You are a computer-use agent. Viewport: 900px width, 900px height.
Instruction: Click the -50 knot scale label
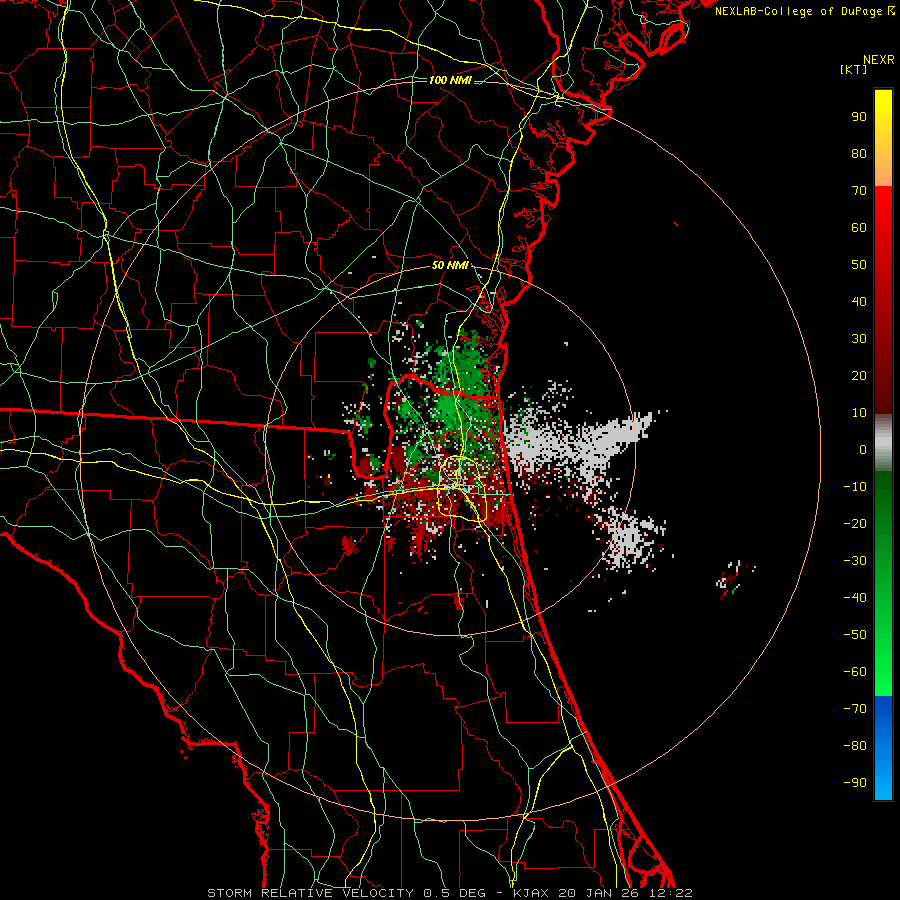pyautogui.click(x=855, y=635)
